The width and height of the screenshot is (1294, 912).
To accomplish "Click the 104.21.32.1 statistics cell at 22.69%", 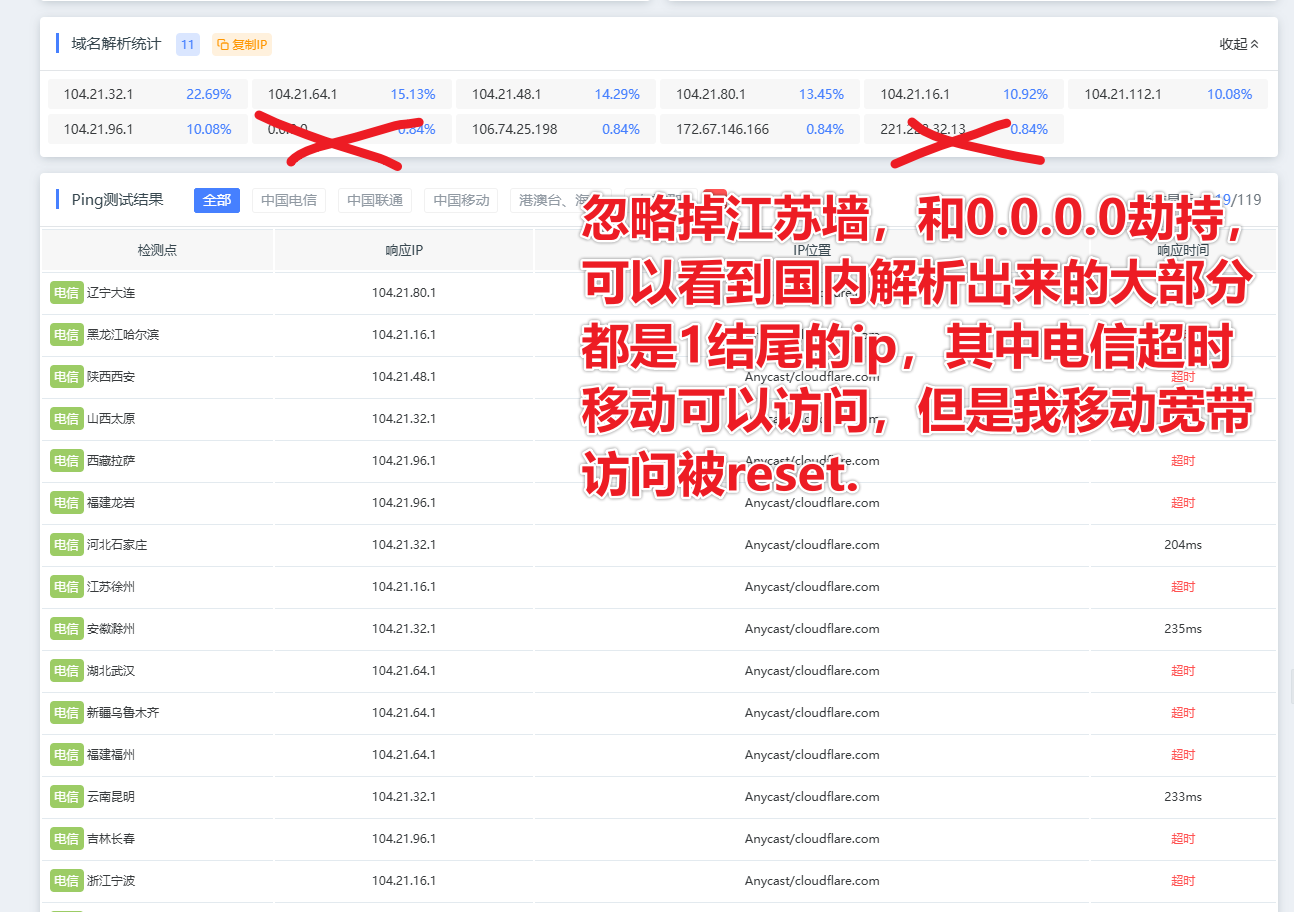I will (x=148, y=94).
